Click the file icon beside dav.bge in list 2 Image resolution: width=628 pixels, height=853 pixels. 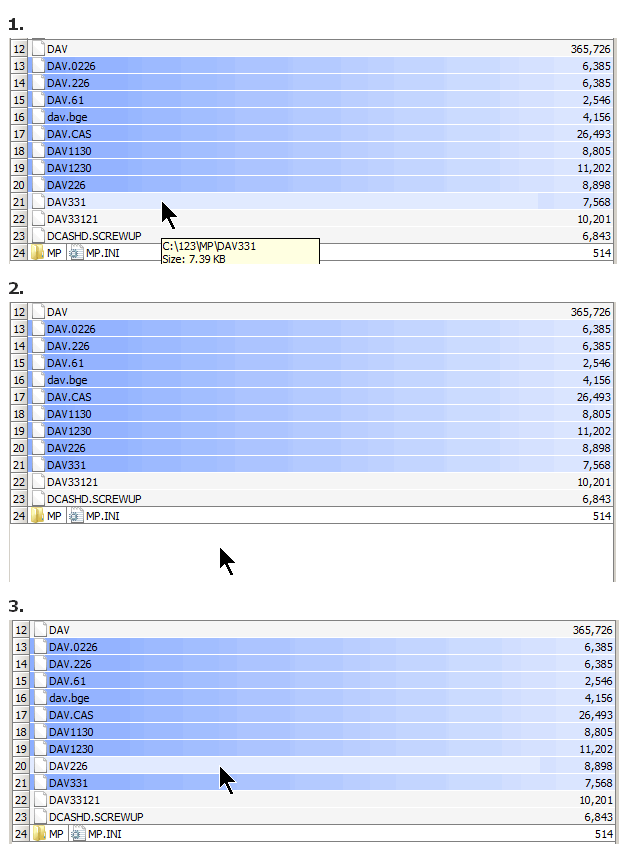coord(38,380)
